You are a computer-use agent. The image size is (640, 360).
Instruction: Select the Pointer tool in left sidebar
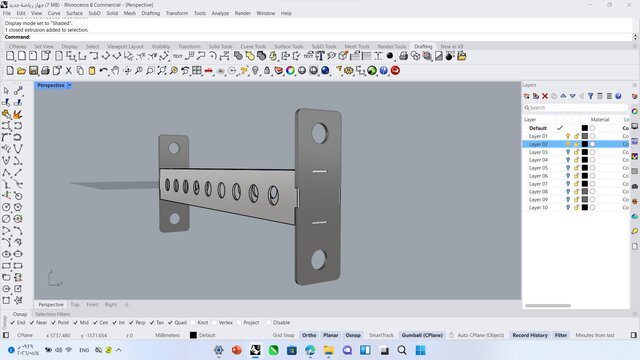(6, 91)
